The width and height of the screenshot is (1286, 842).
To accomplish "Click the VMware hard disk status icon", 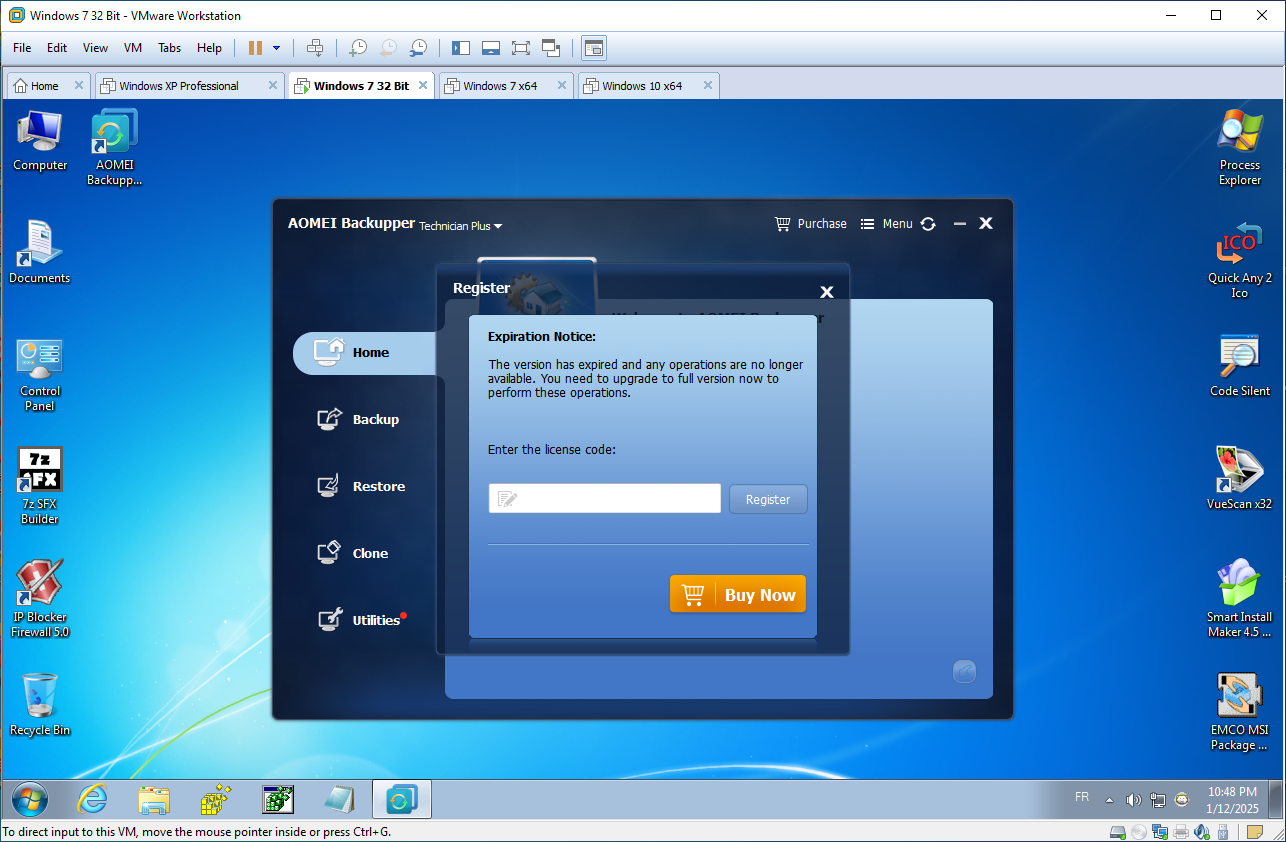I will tap(1118, 832).
